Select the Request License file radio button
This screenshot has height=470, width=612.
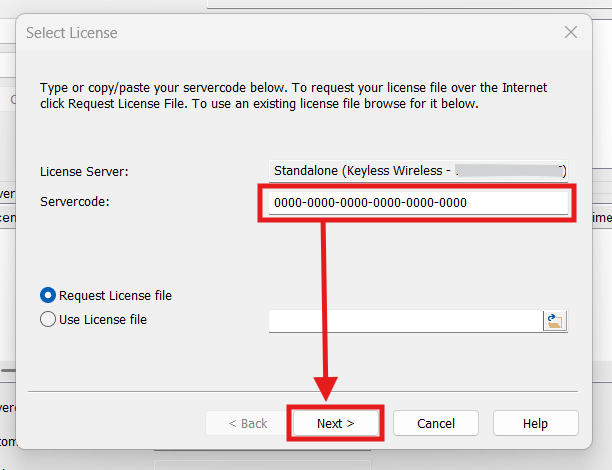[x=48, y=296]
